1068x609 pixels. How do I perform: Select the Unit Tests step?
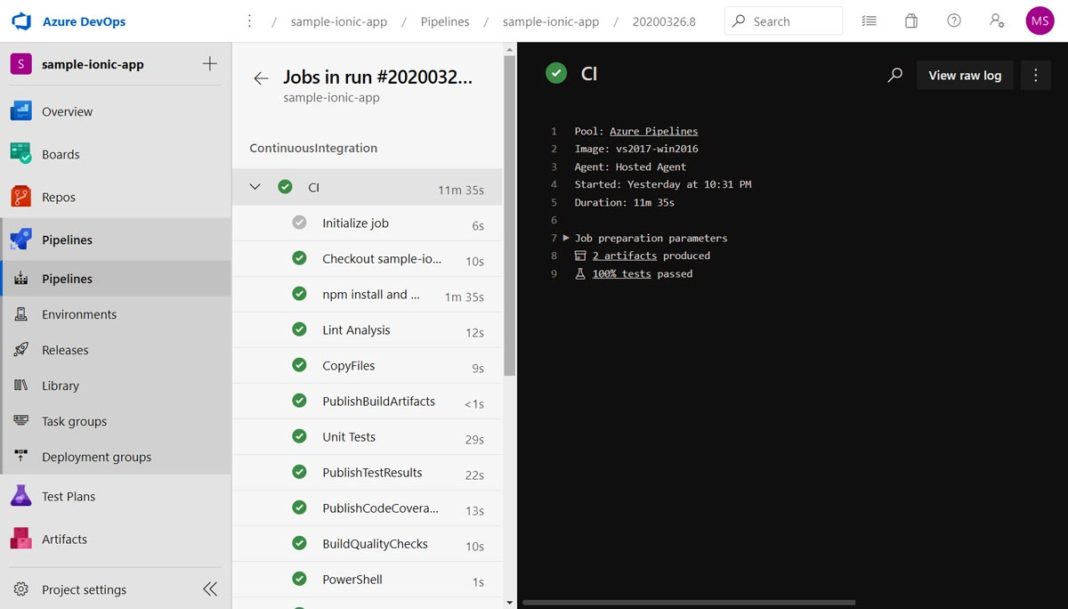point(348,436)
